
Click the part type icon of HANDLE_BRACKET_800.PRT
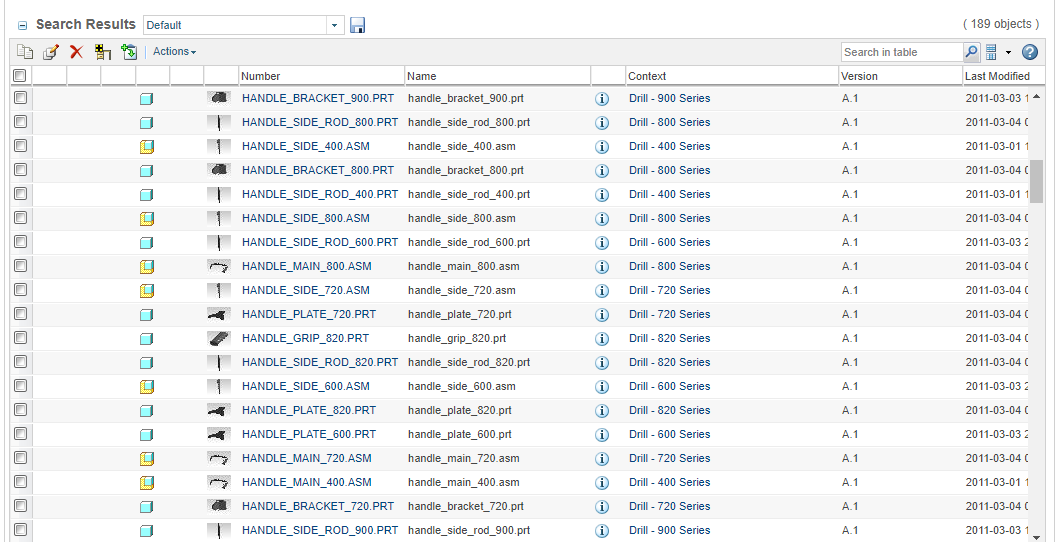coord(146,171)
